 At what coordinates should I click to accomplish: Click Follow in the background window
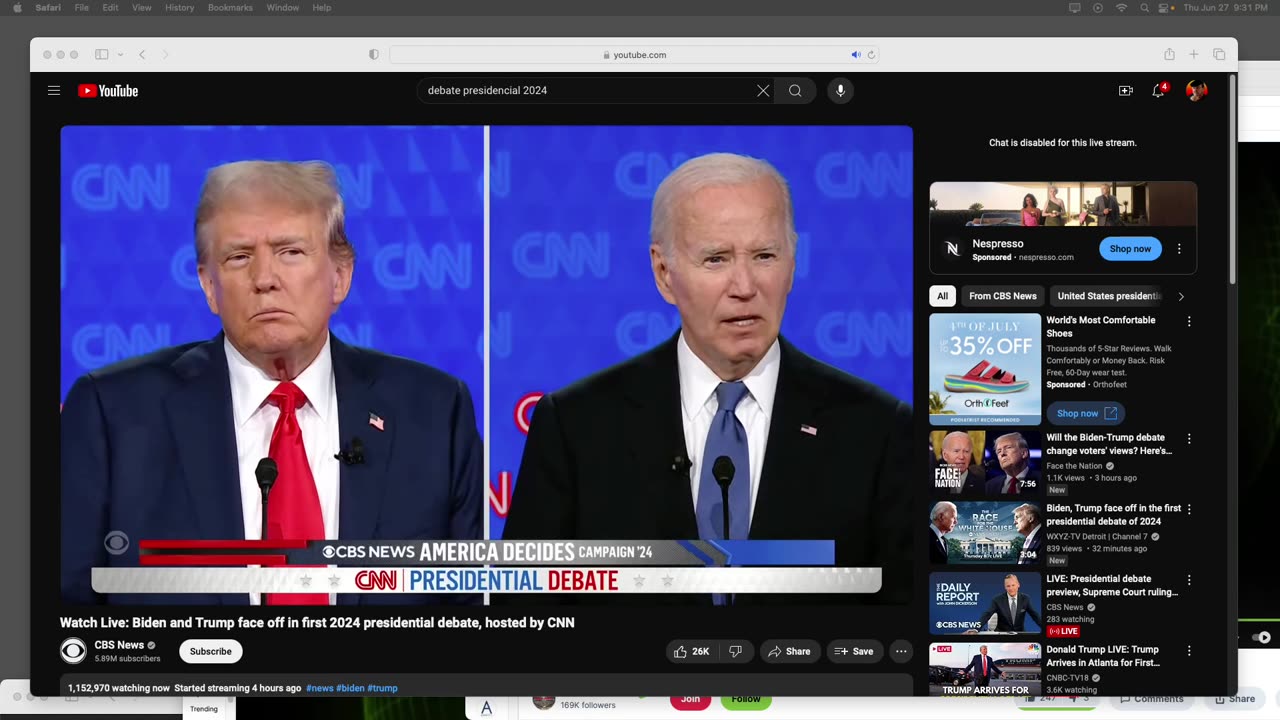(x=746, y=699)
